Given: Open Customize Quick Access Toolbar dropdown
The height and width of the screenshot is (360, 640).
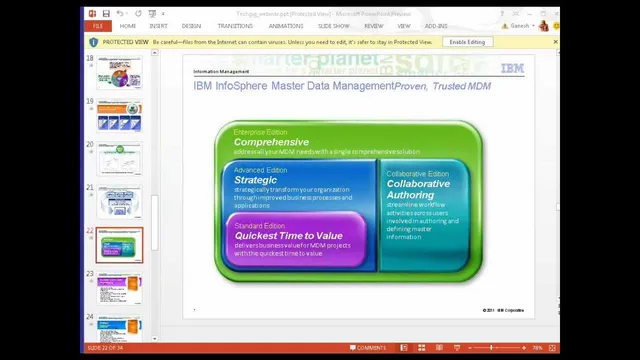Looking at the screenshot, I should click(163, 14).
